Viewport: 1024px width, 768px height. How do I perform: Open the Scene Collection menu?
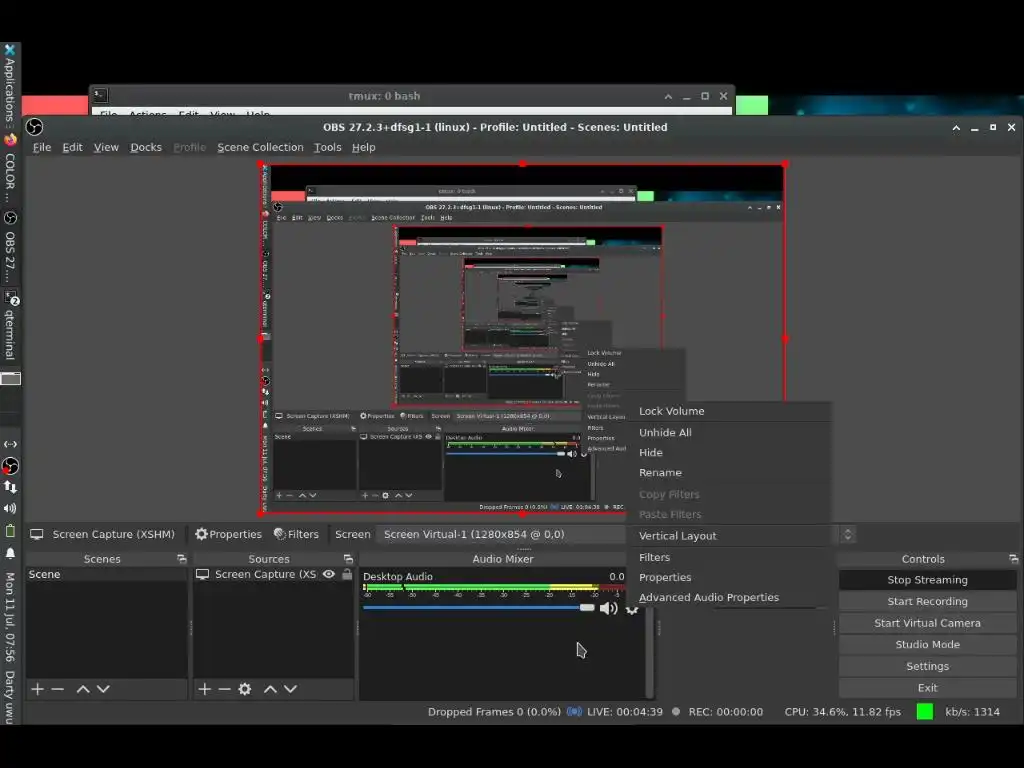pyautogui.click(x=260, y=148)
